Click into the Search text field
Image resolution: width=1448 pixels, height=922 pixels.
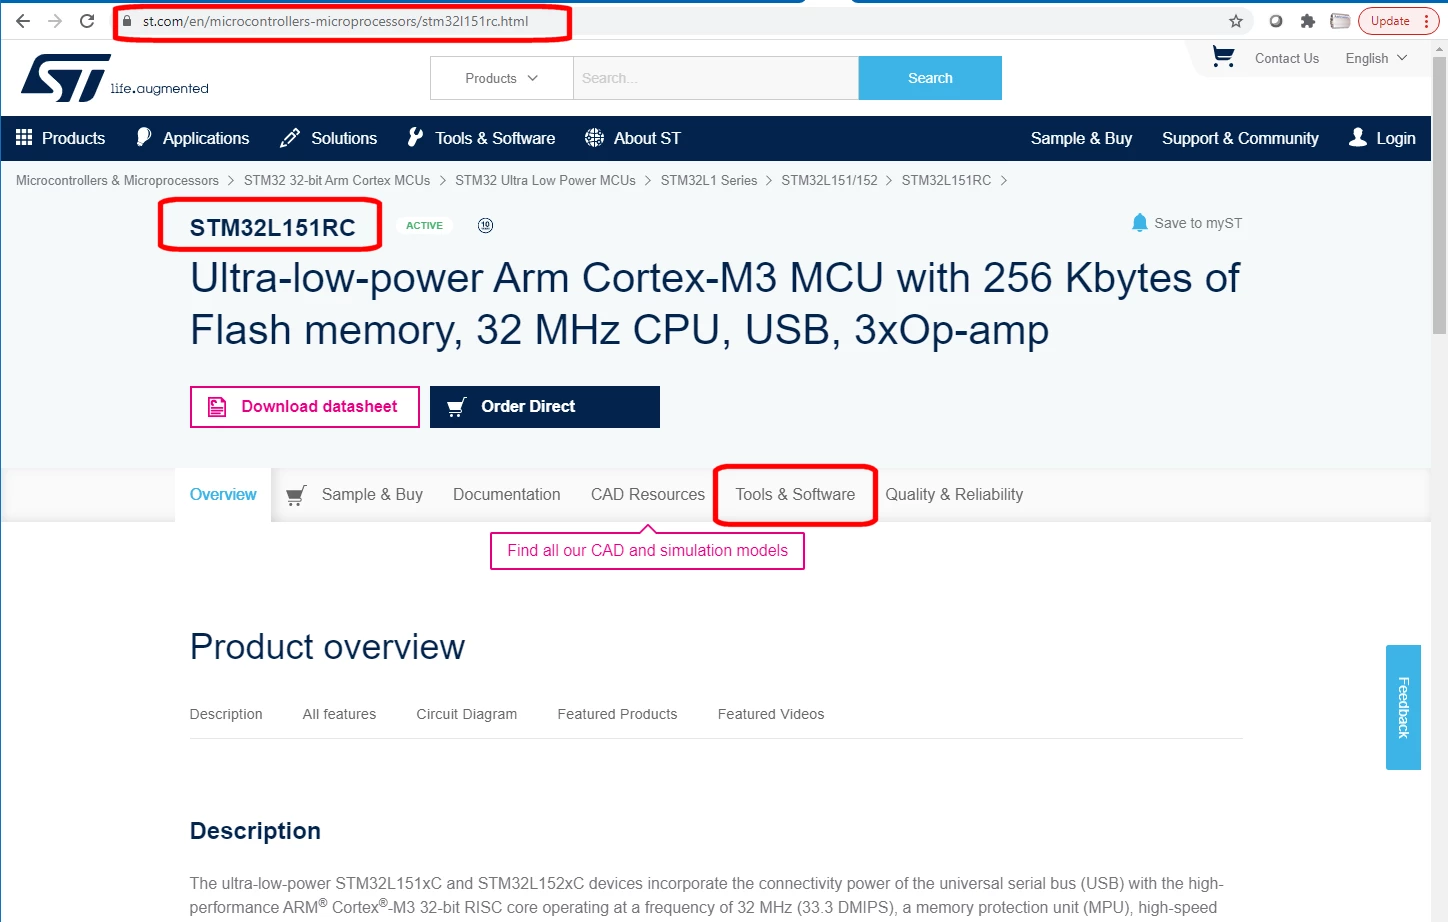[x=716, y=78]
